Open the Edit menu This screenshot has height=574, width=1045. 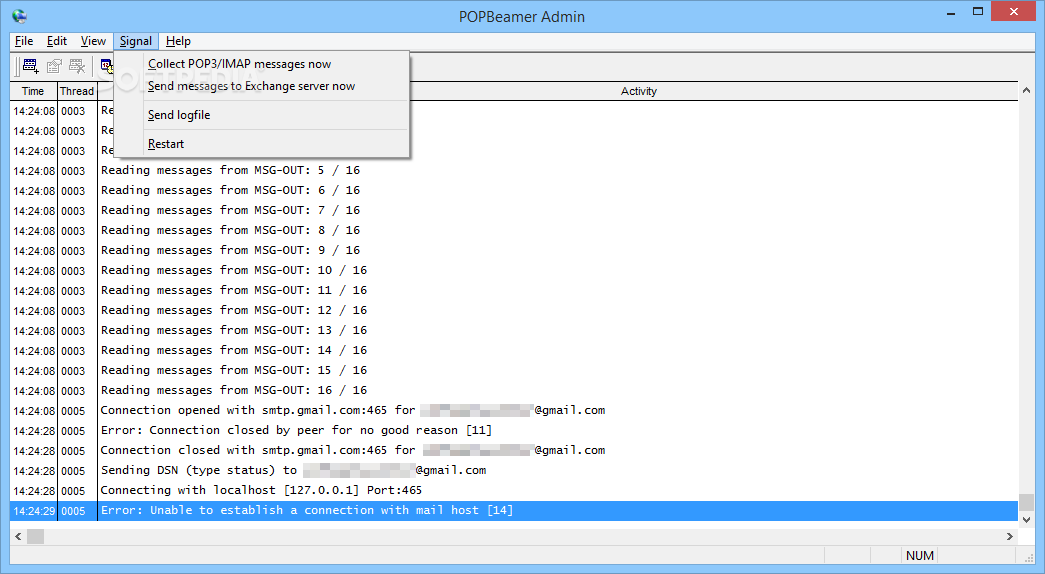click(57, 41)
